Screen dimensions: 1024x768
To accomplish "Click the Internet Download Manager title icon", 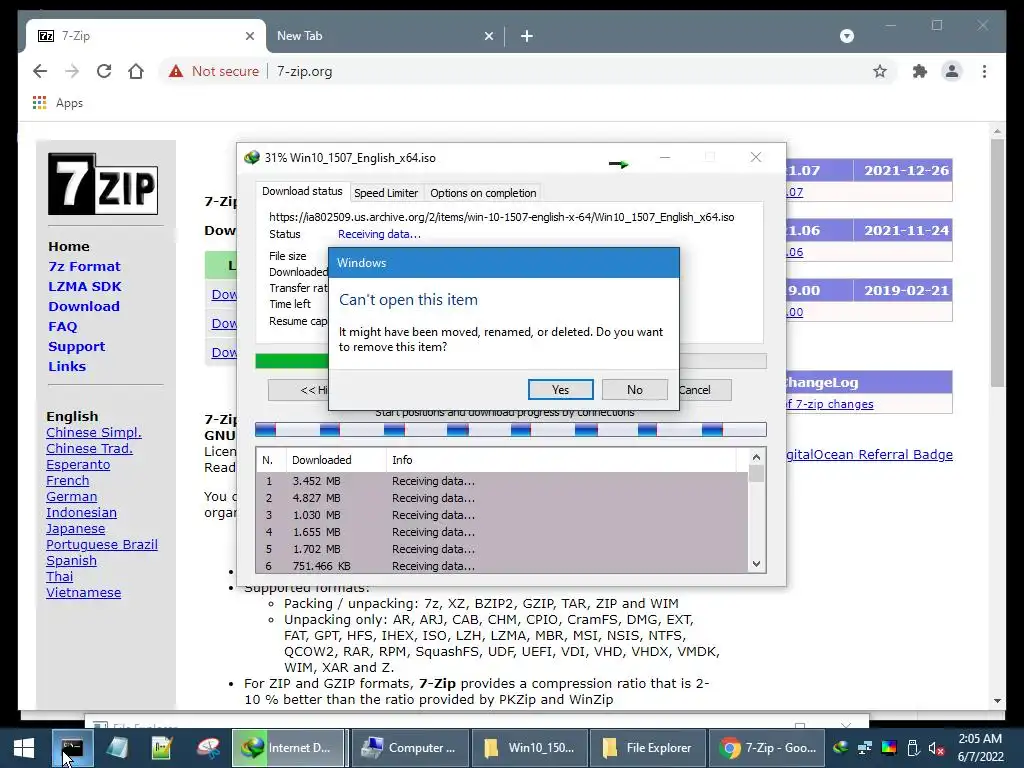I will 251,157.
